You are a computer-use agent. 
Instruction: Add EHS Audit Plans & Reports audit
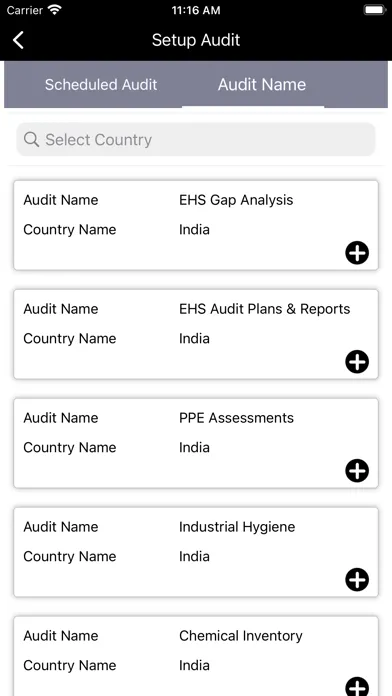pyautogui.click(x=357, y=362)
